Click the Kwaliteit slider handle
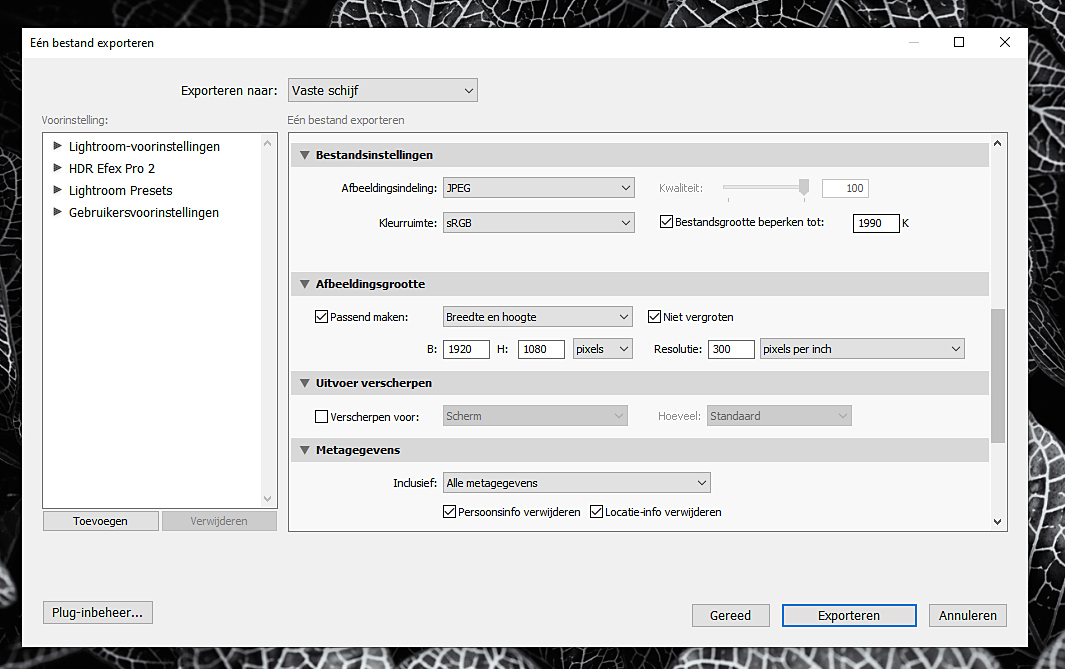 (803, 187)
